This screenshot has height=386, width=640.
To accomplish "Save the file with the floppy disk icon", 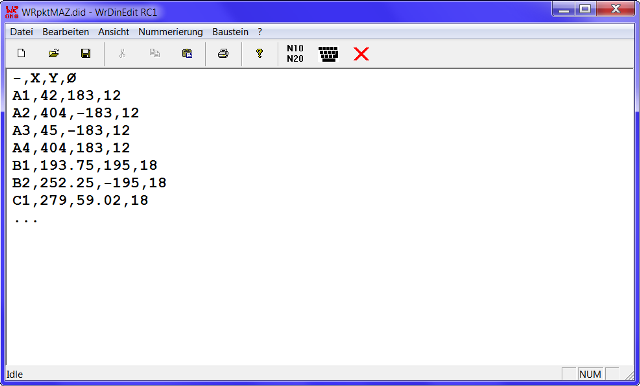I will 85,53.
